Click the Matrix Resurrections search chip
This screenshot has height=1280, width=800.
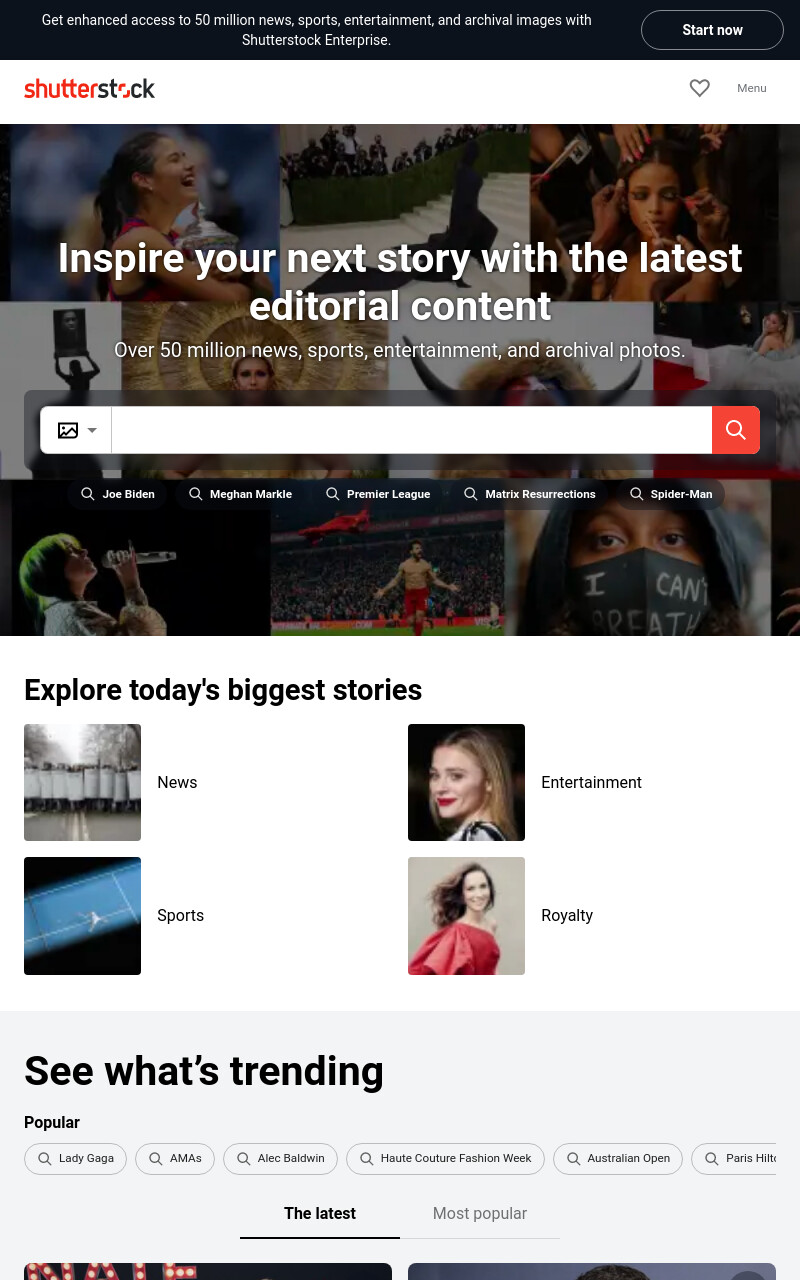(530, 494)
